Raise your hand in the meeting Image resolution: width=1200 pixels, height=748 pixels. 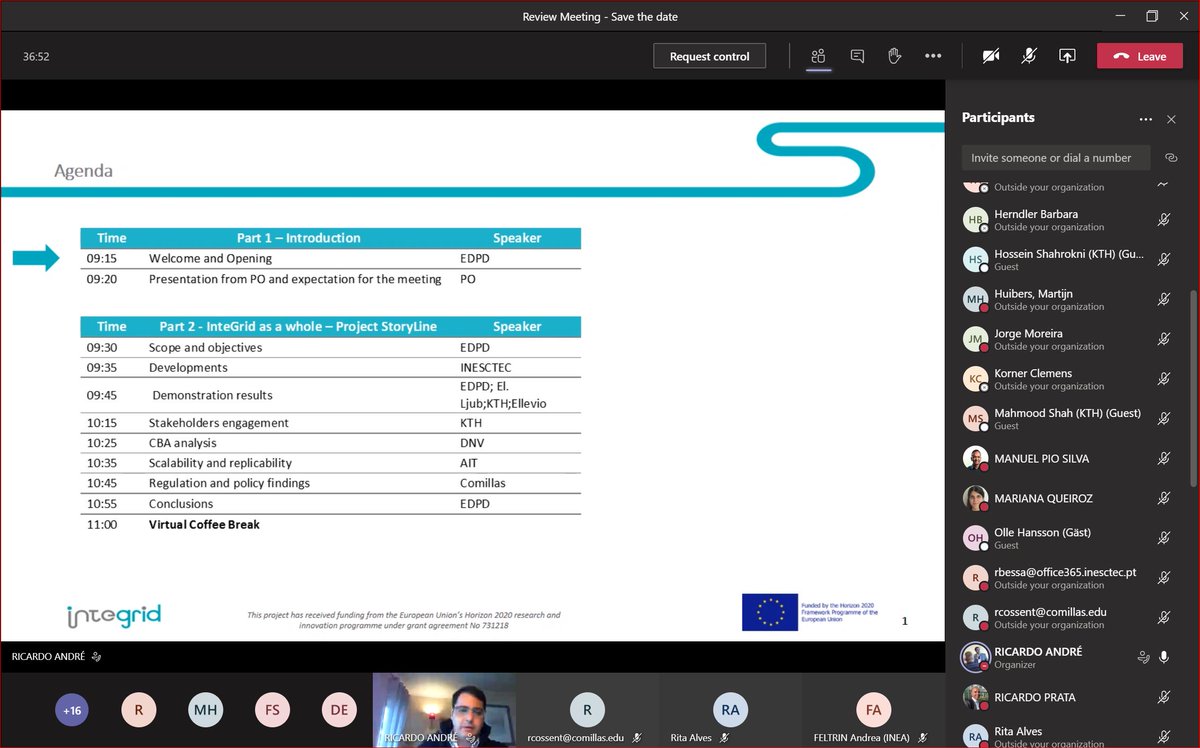click(894, 56)
